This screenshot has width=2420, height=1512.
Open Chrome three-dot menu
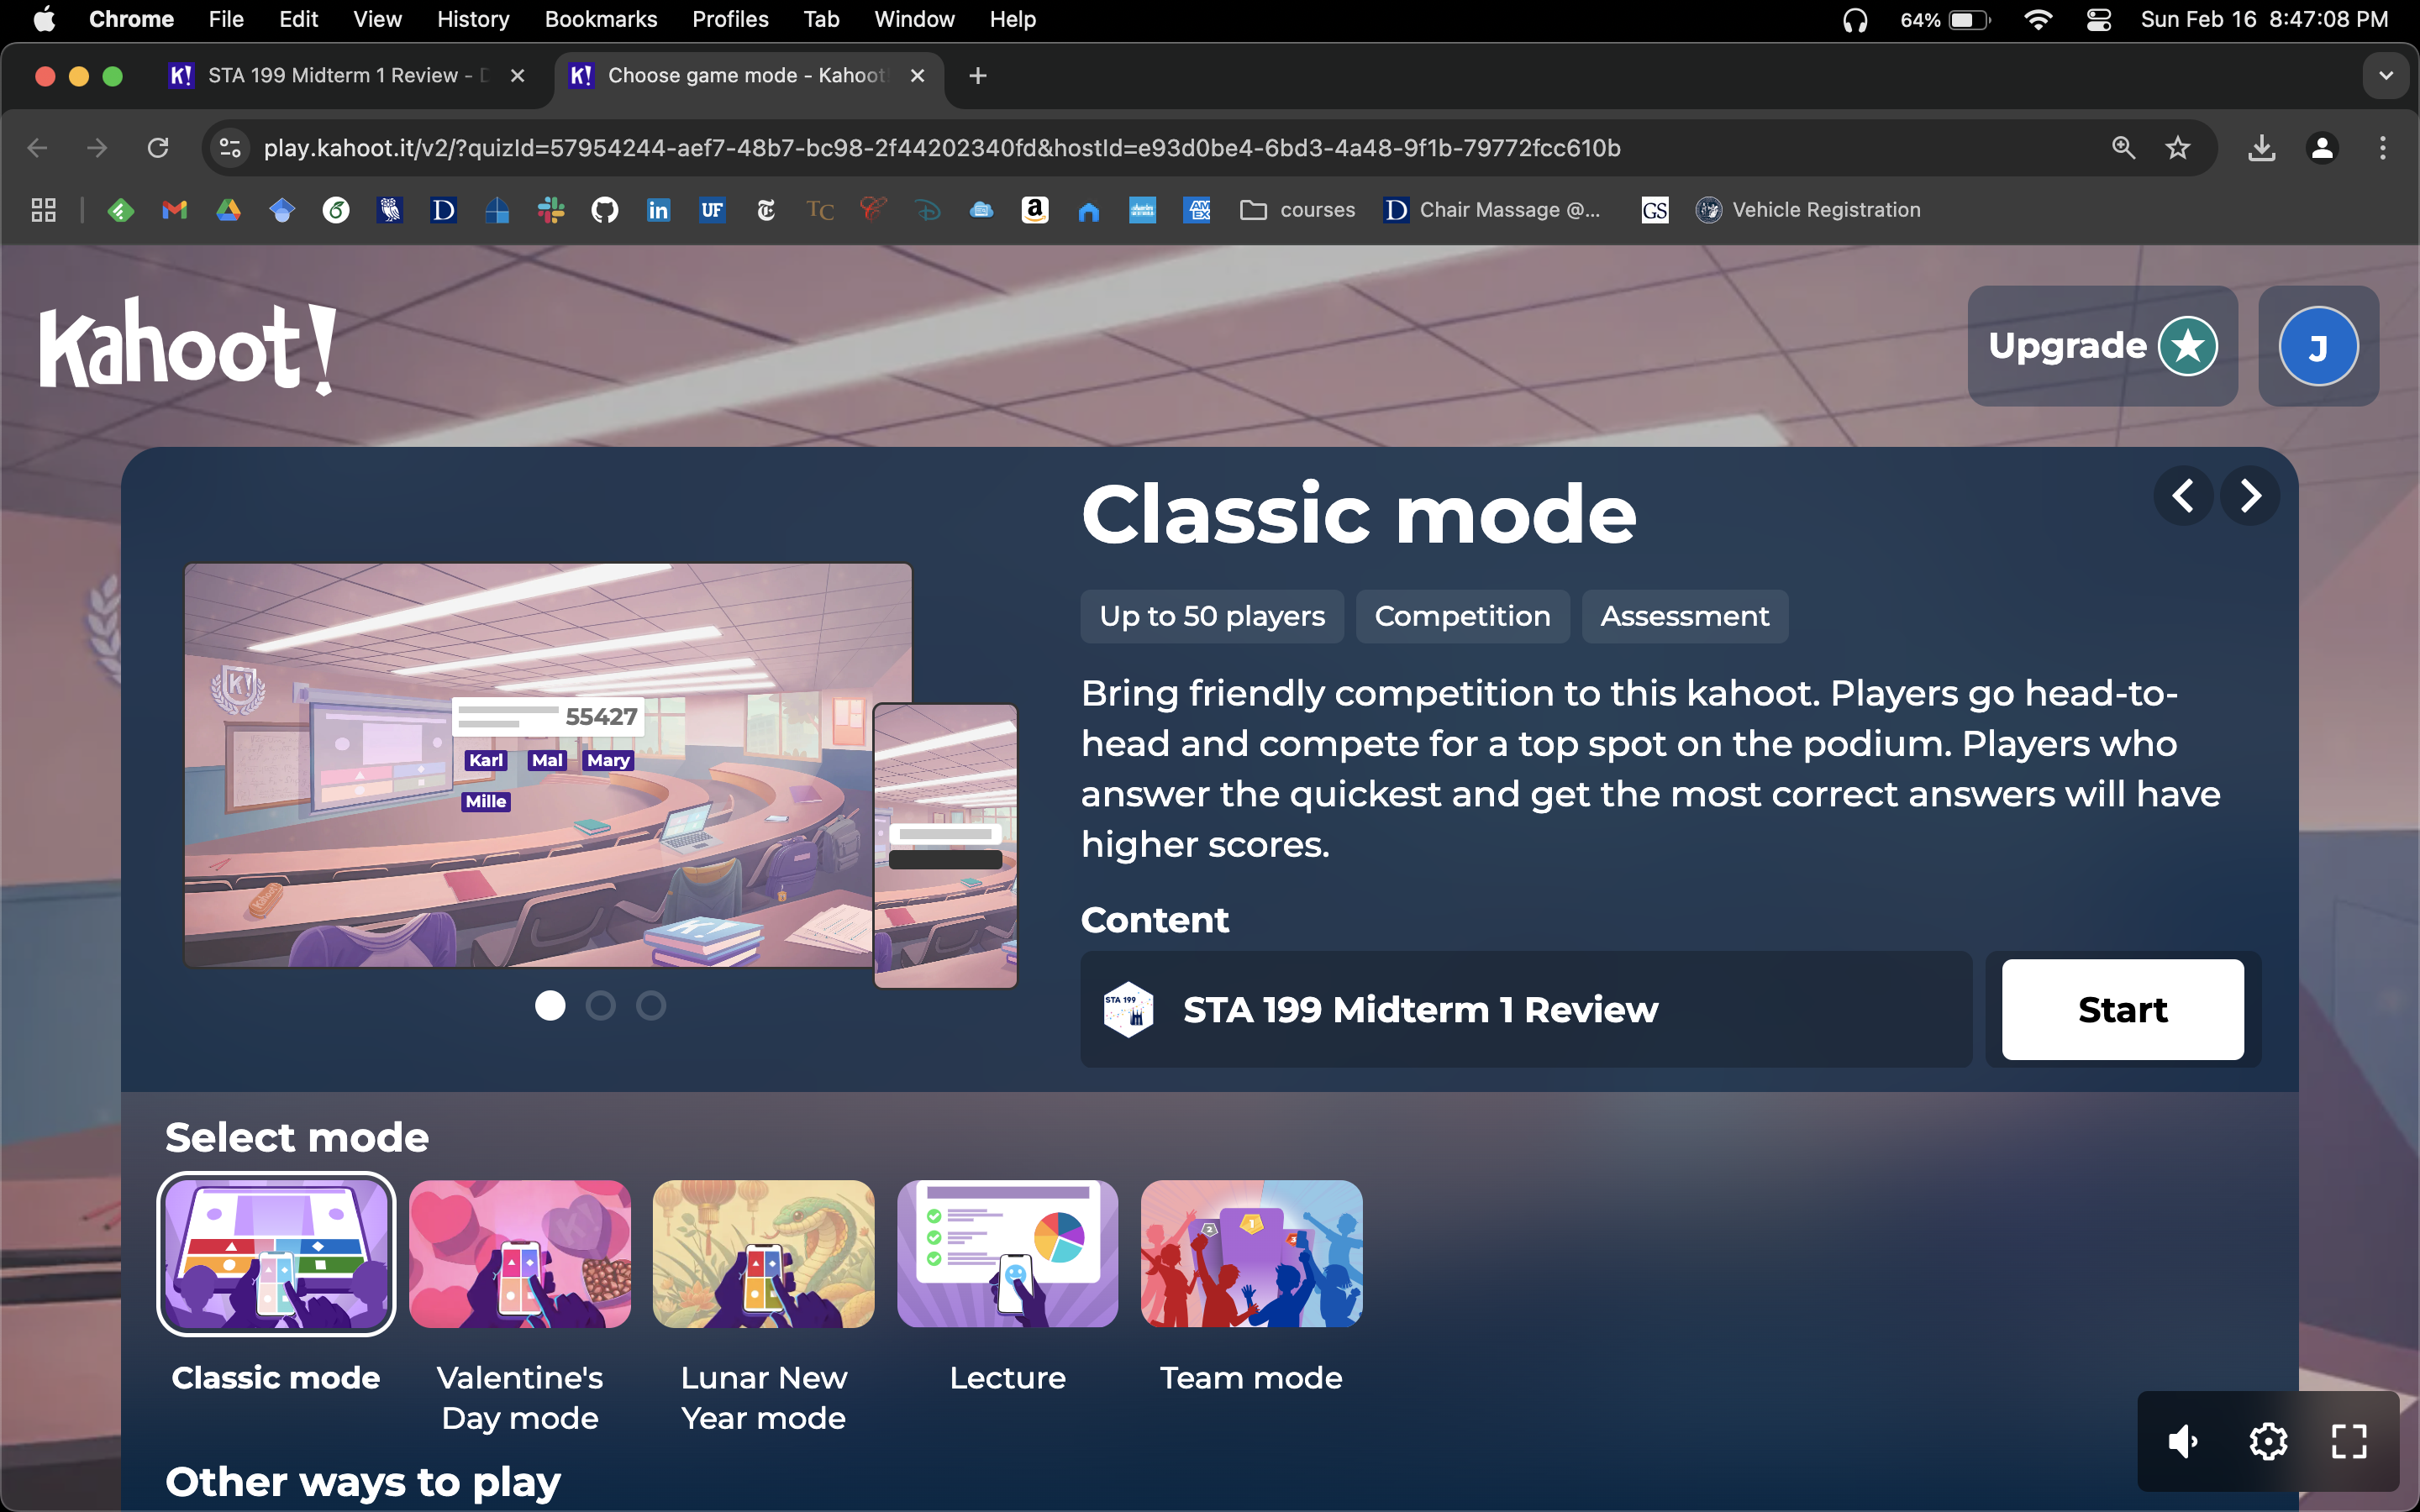pyautogui.click(x=2382, y=148)
